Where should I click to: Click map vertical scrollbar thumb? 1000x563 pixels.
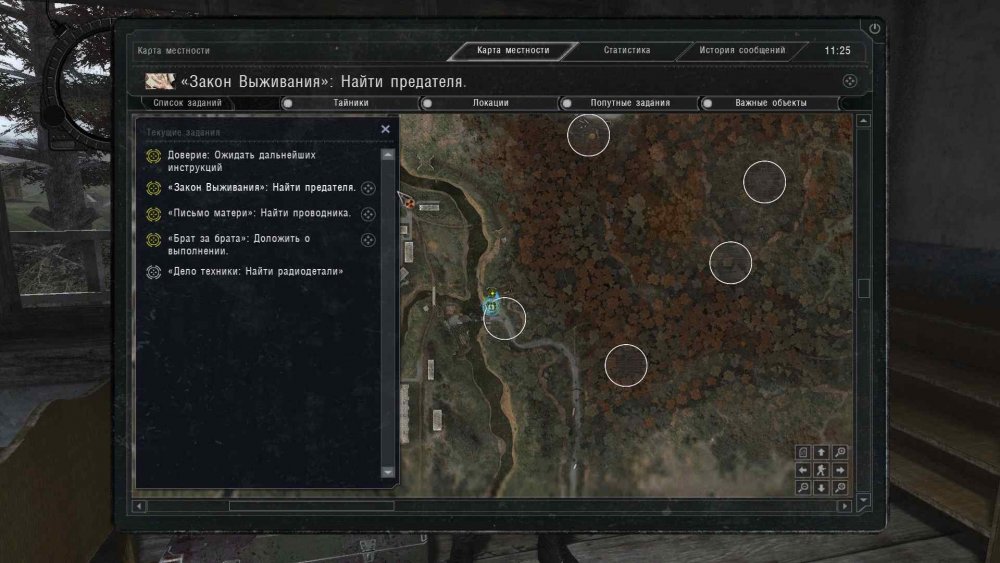click(864, 288)
